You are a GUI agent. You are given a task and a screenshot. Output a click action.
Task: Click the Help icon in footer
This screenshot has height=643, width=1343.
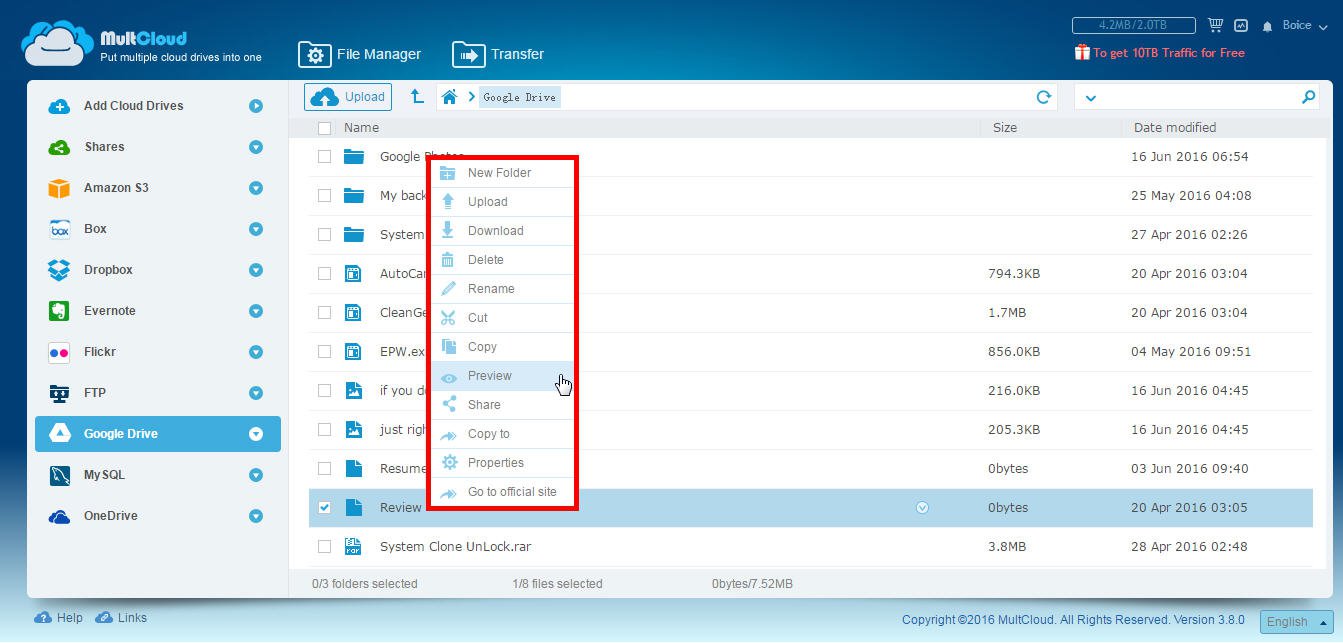tap(43, 617)
